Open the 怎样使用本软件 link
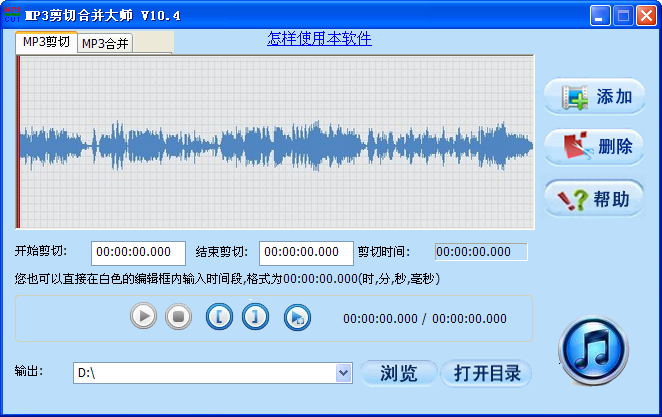Screen dimensions: 662x417 pyautogui.click(x=319, y=39)
